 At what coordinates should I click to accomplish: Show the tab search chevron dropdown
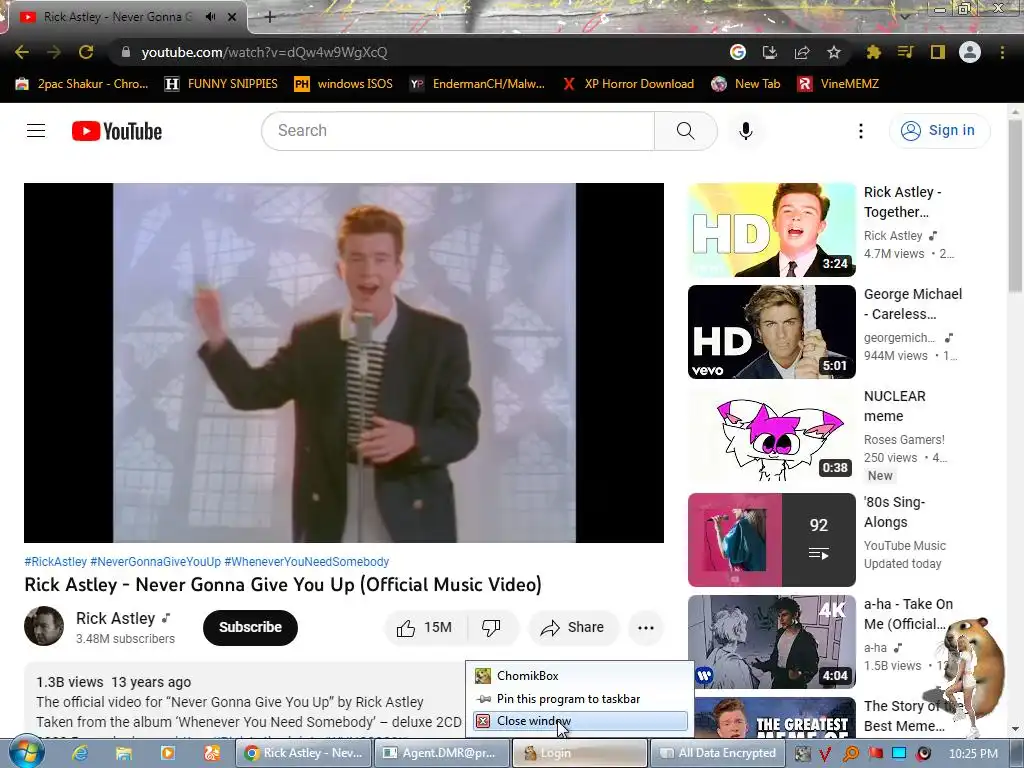904,16
